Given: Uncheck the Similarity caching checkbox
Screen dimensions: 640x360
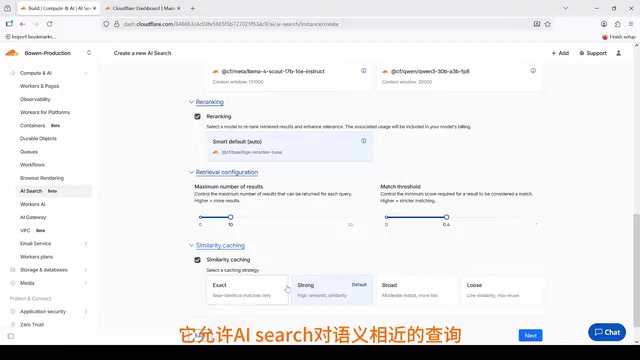Looking at the screenshot, I should pos(198,260).
